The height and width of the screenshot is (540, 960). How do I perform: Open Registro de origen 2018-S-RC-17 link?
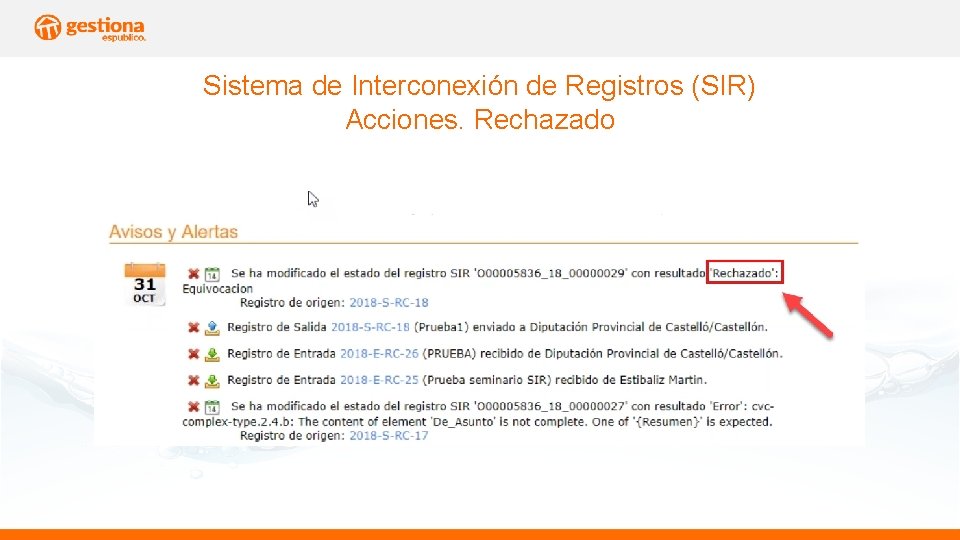389,435
